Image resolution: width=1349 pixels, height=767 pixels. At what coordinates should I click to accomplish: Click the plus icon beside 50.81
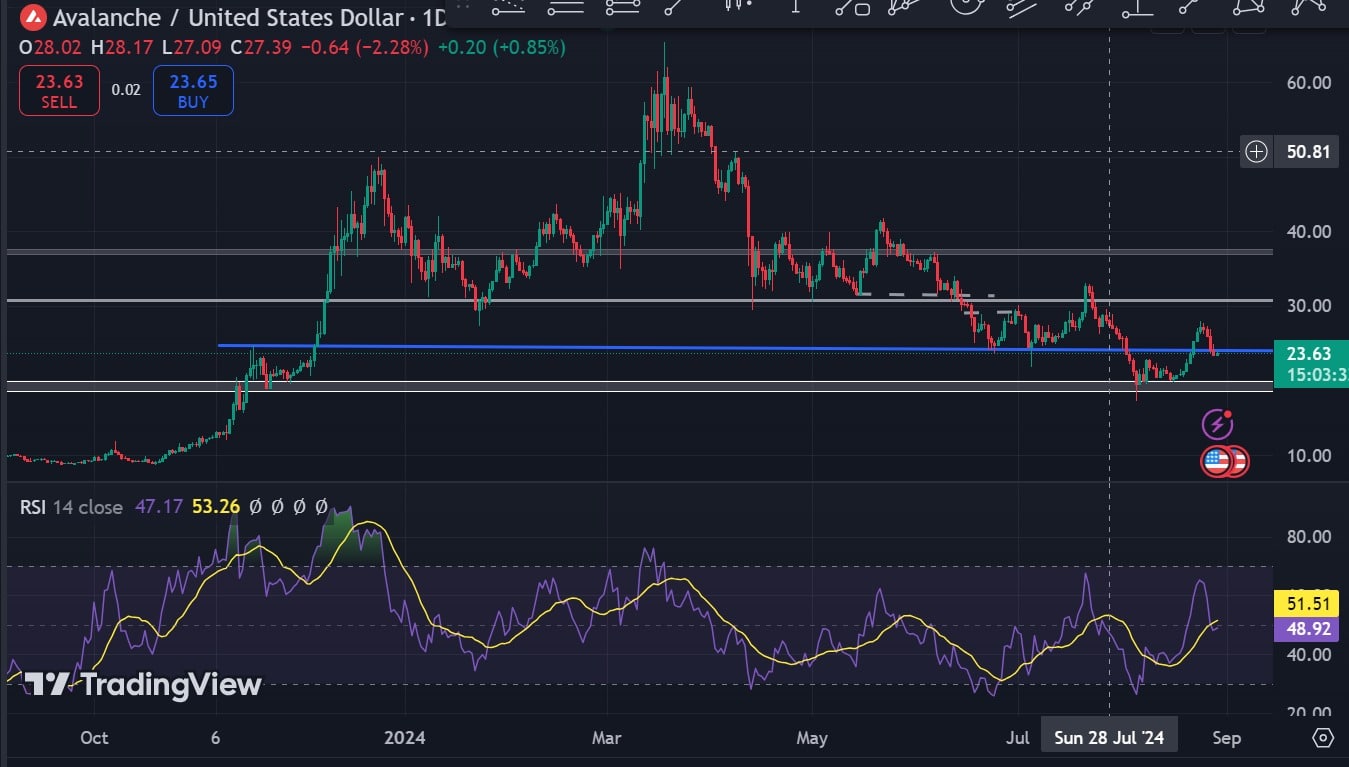[1257, 152]
